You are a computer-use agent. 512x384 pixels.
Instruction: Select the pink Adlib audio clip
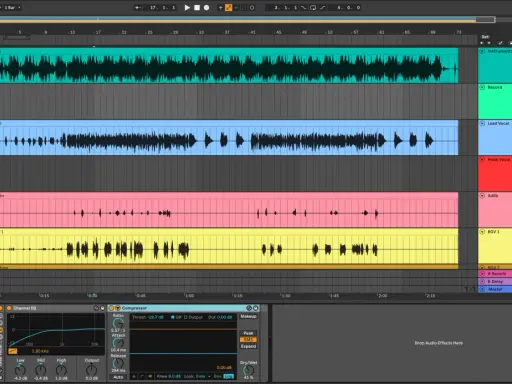(229, 210)
